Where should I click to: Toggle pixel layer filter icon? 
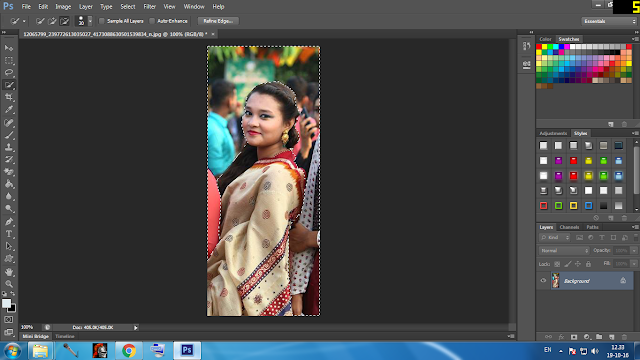pyautogui.click(x=579, y=238)
